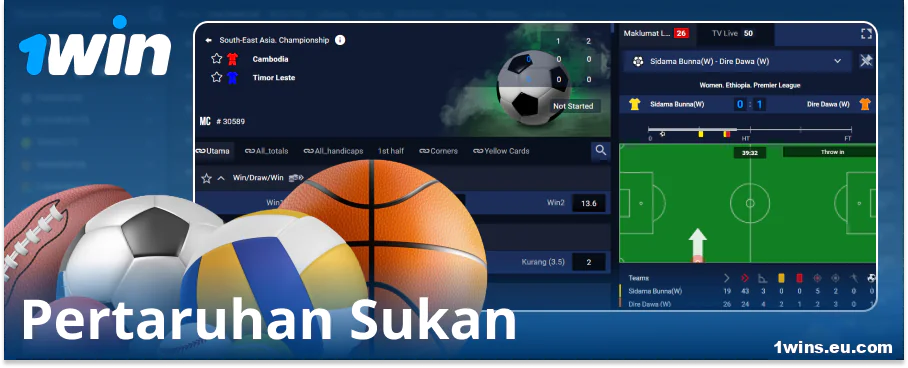Bet on Win2 at odds 13.6
Image resolution: width=908 pixels, height=368 pixels.
point(588,203)
